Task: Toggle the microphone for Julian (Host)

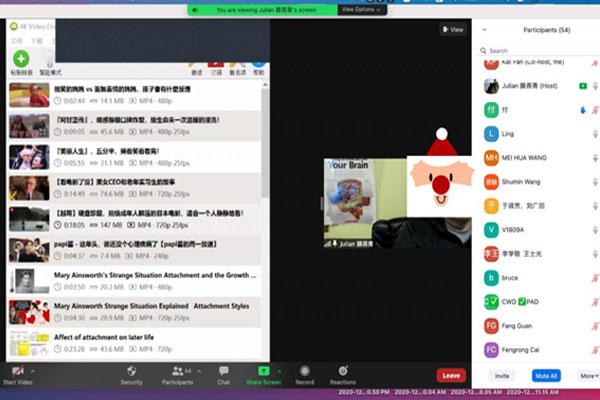Action: click(595, 86)
